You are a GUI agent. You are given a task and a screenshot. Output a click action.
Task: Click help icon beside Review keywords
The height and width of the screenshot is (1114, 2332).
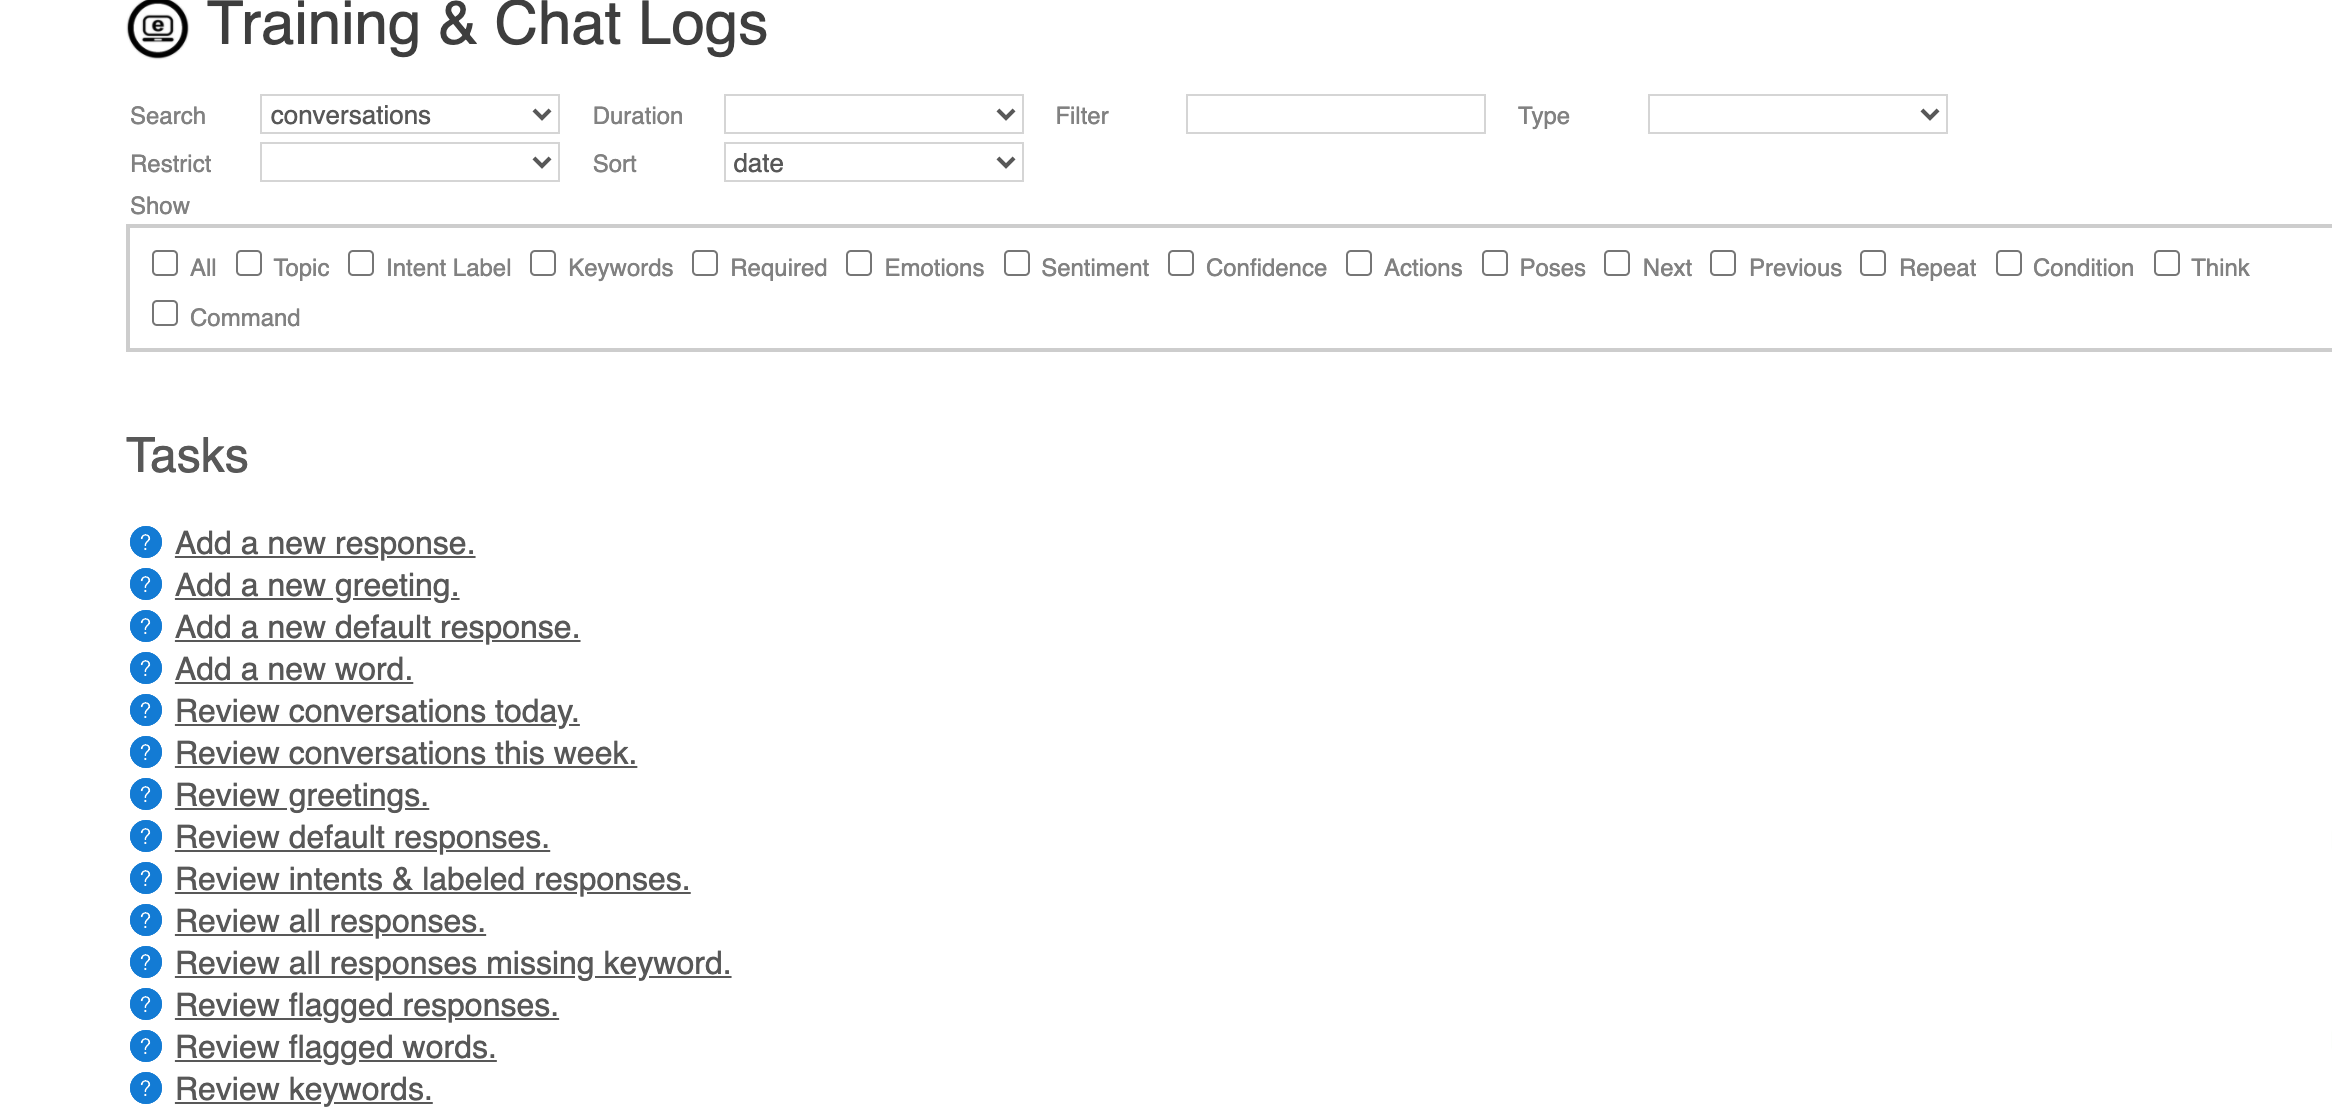click(146, 1088)
